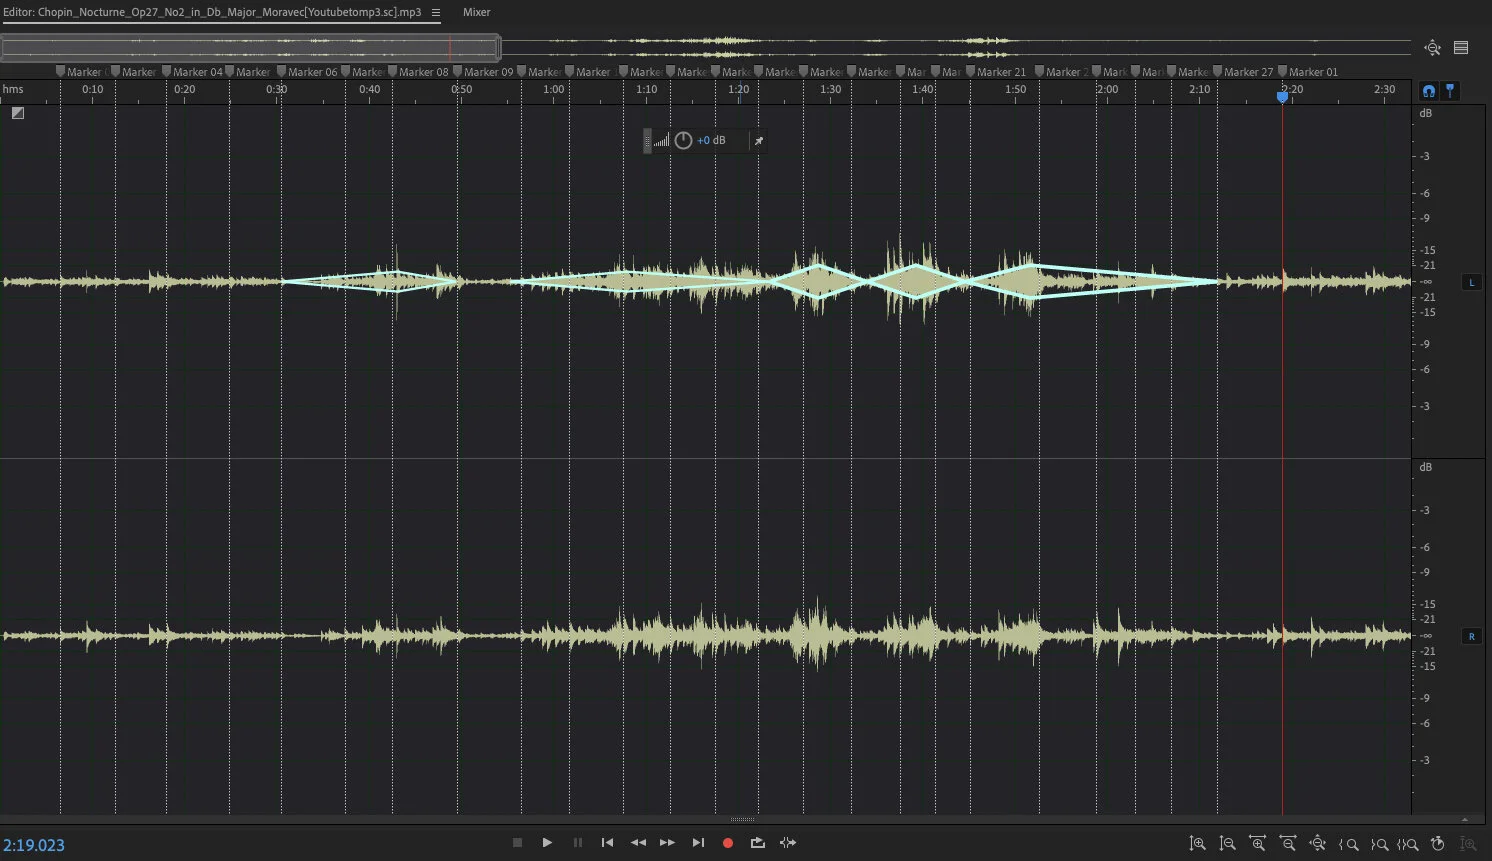
Task: Click the Rewind button
Action: (638, 843)
